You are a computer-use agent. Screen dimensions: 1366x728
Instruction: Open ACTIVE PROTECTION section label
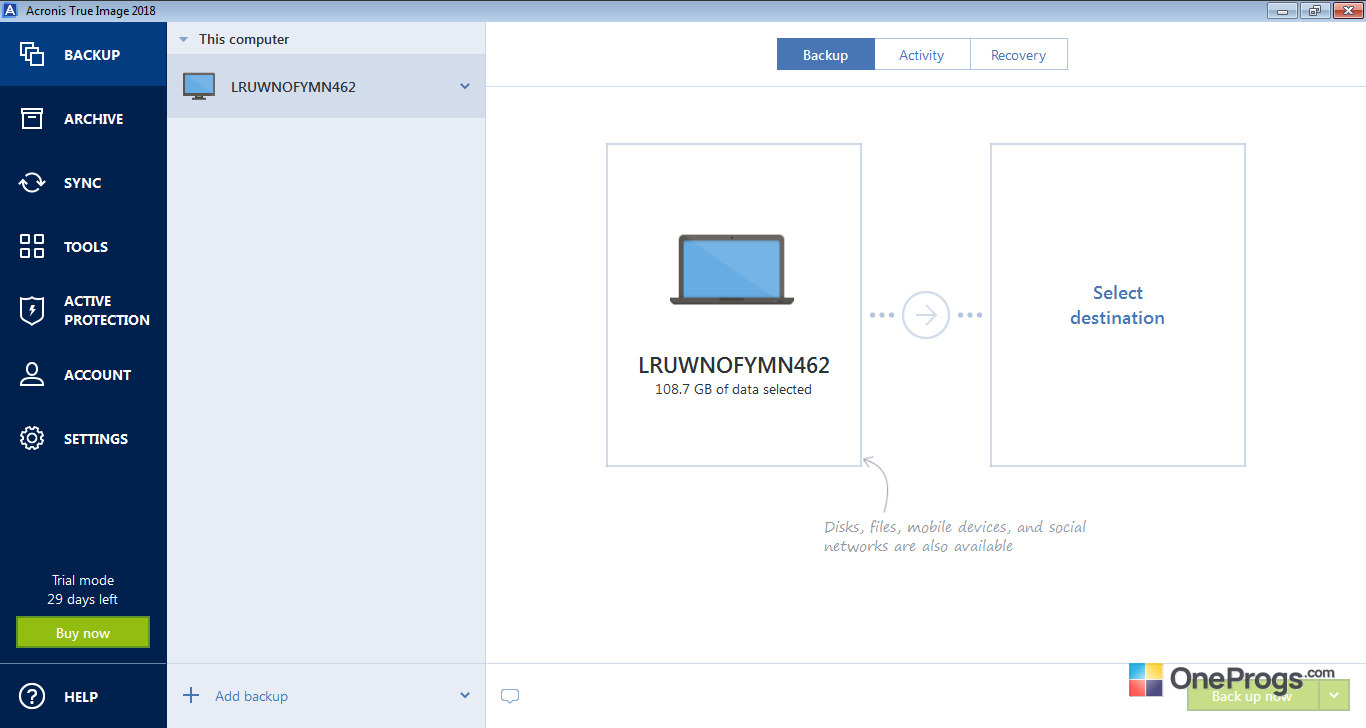[x=107, y=310]
